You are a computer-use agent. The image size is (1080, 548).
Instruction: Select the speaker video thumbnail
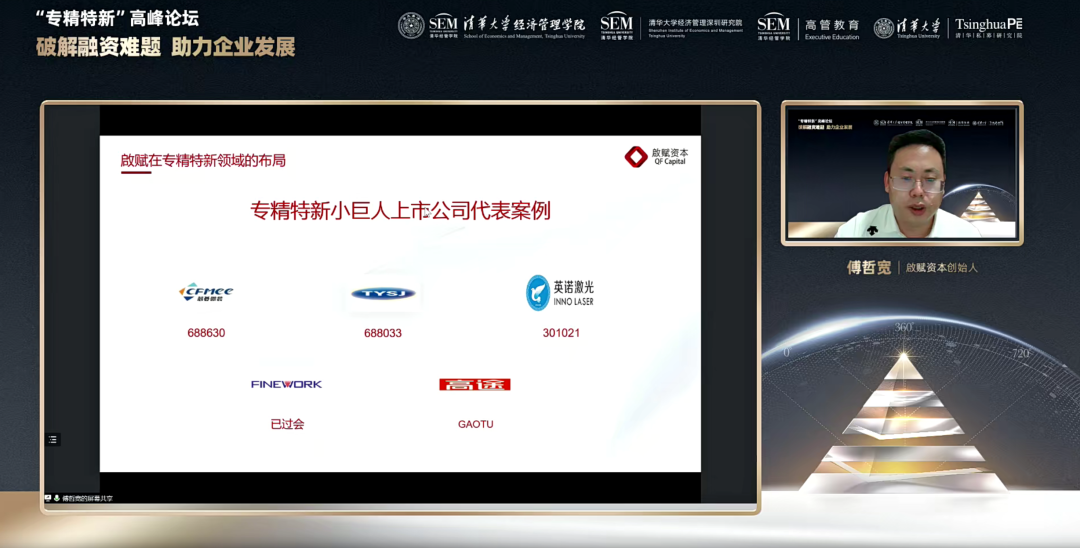[902, 172]
